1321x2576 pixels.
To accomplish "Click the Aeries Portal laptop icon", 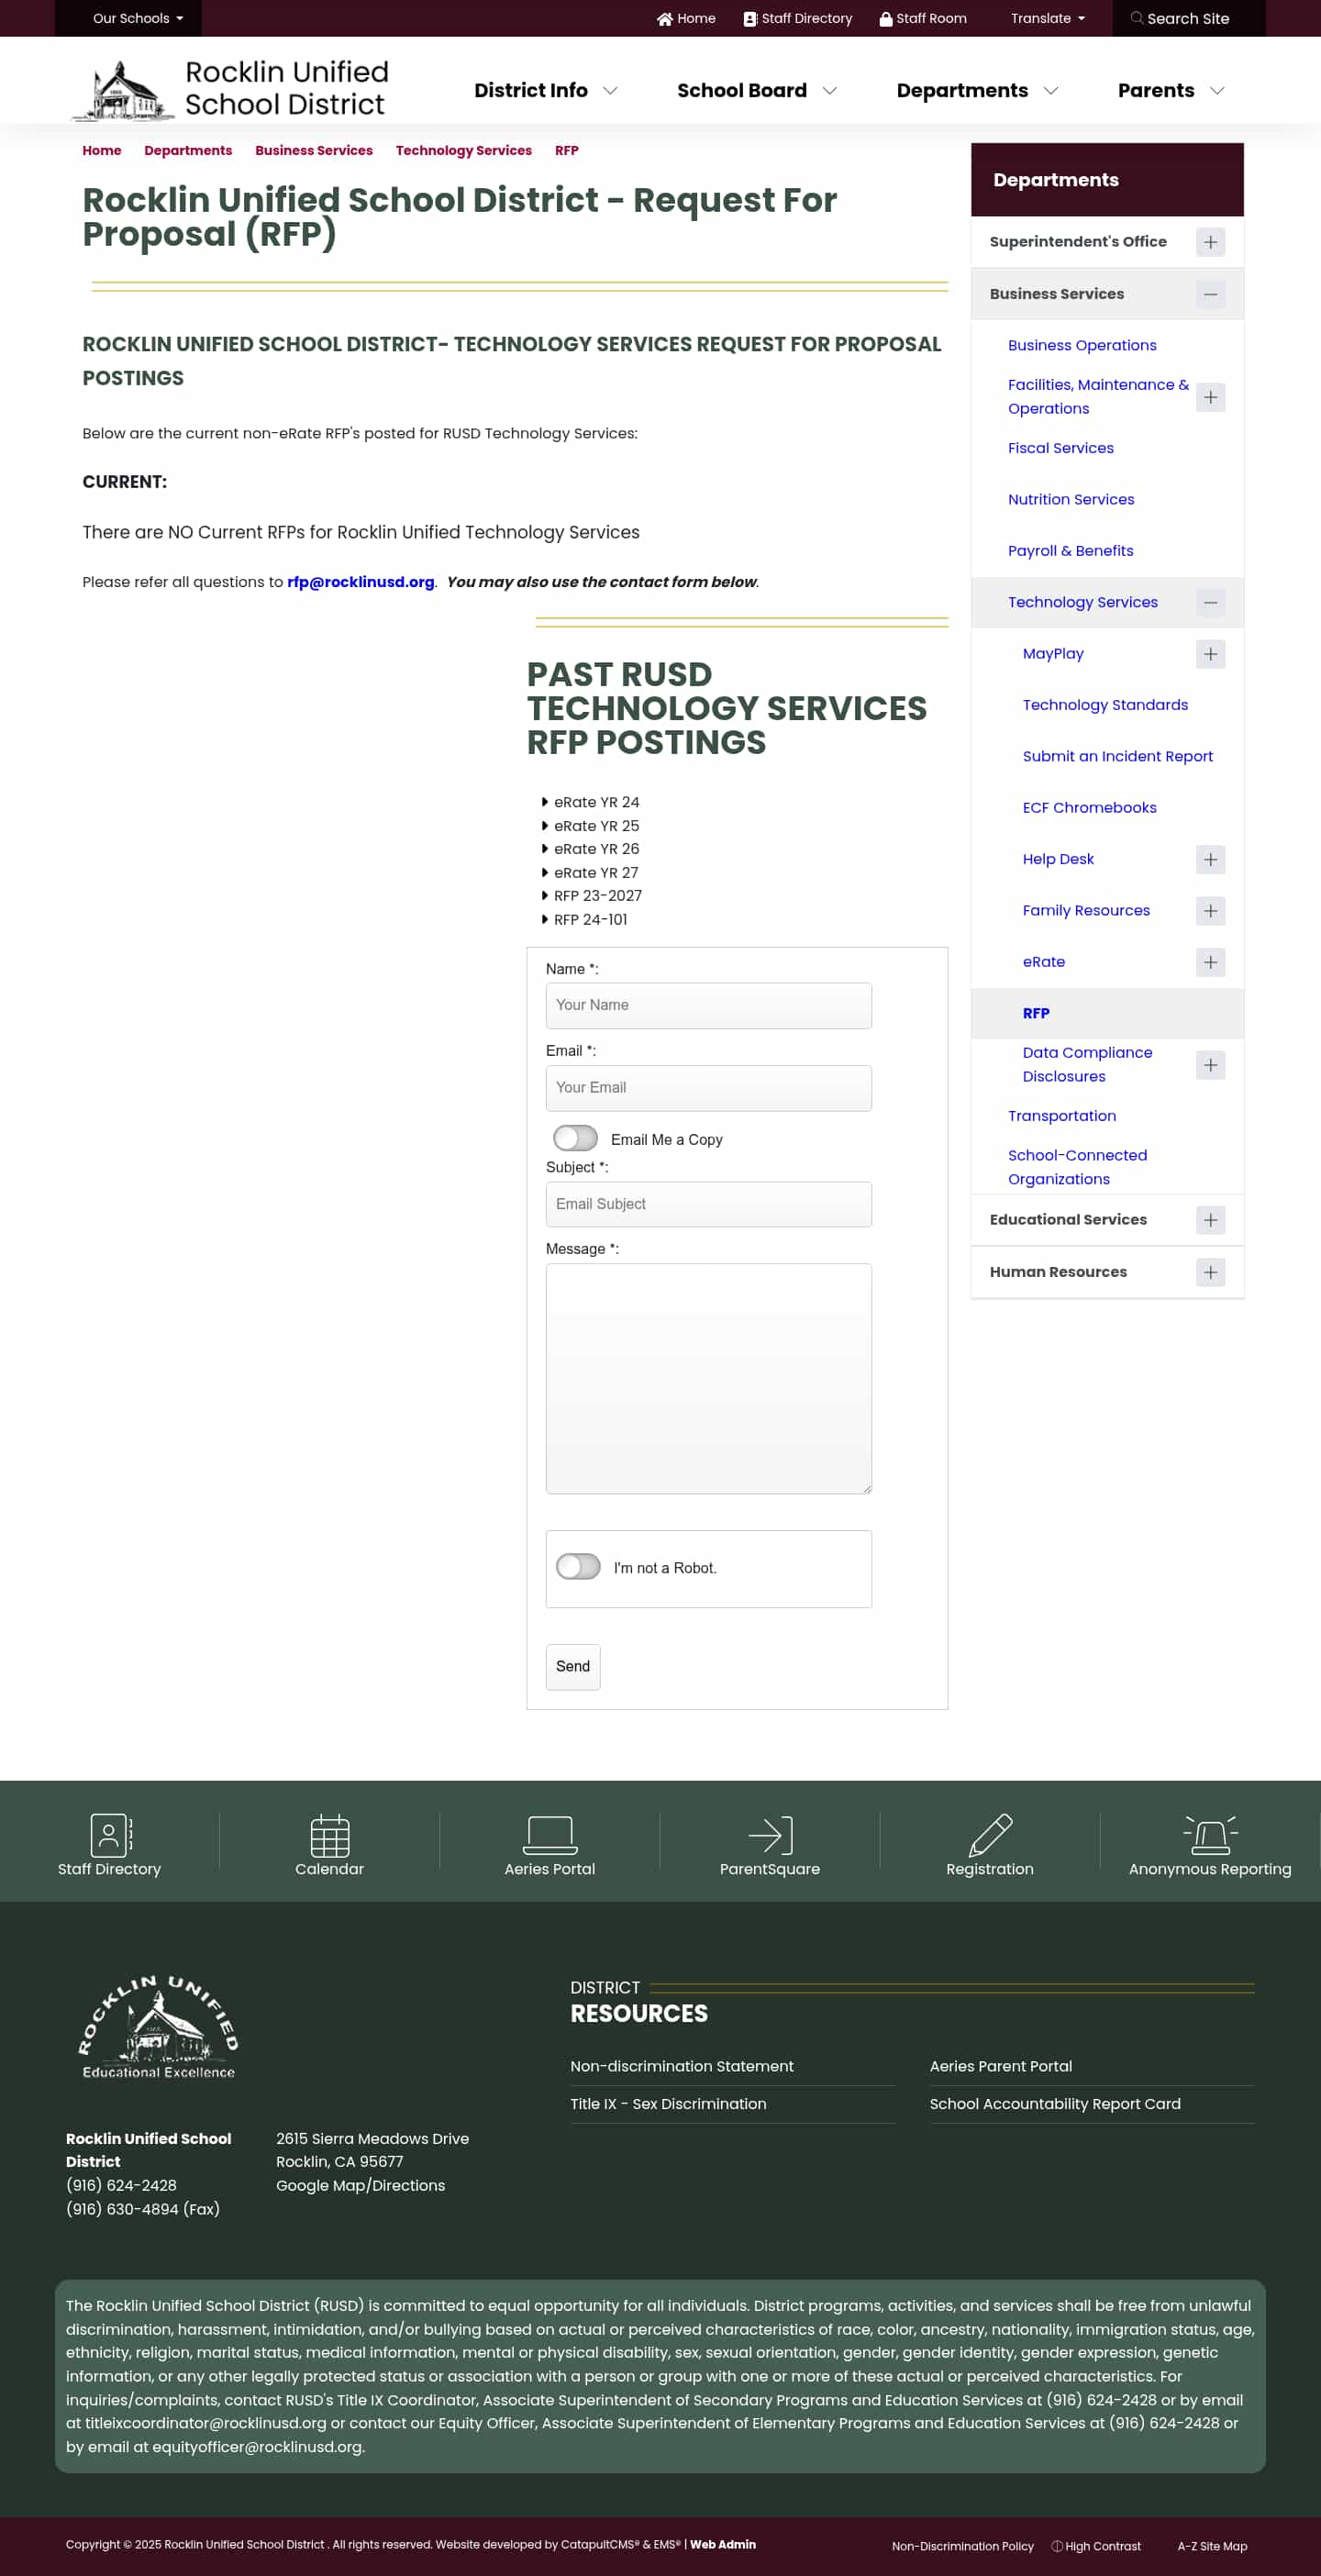I will point(549,1834).
